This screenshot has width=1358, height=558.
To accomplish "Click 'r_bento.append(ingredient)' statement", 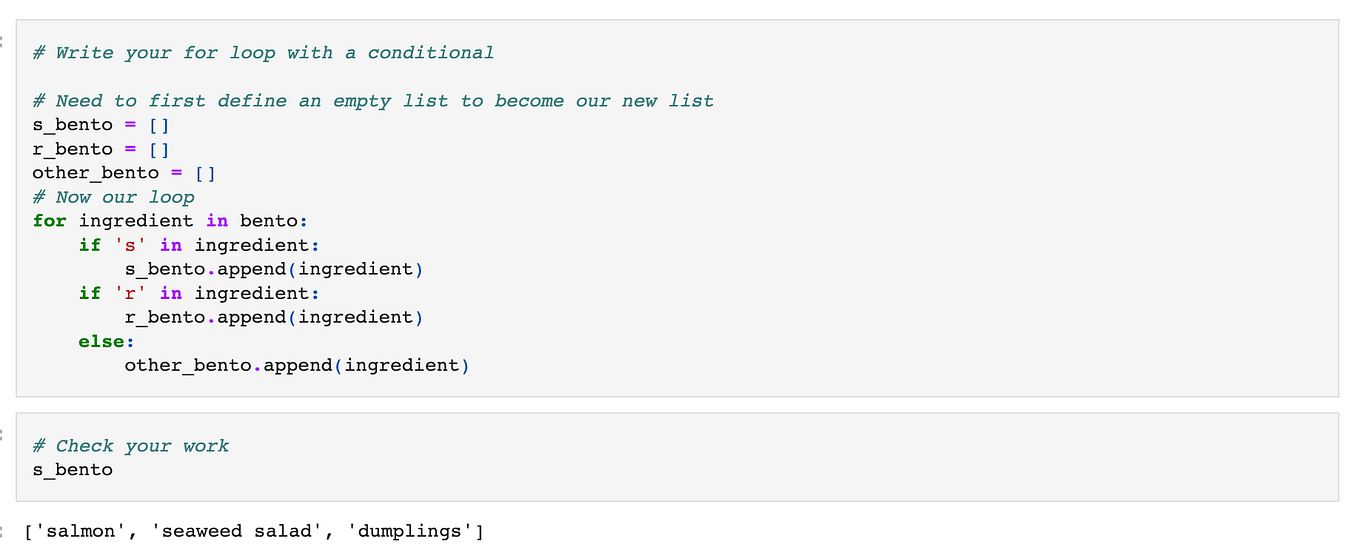I will pyautogui.click(x=274, y=317).
